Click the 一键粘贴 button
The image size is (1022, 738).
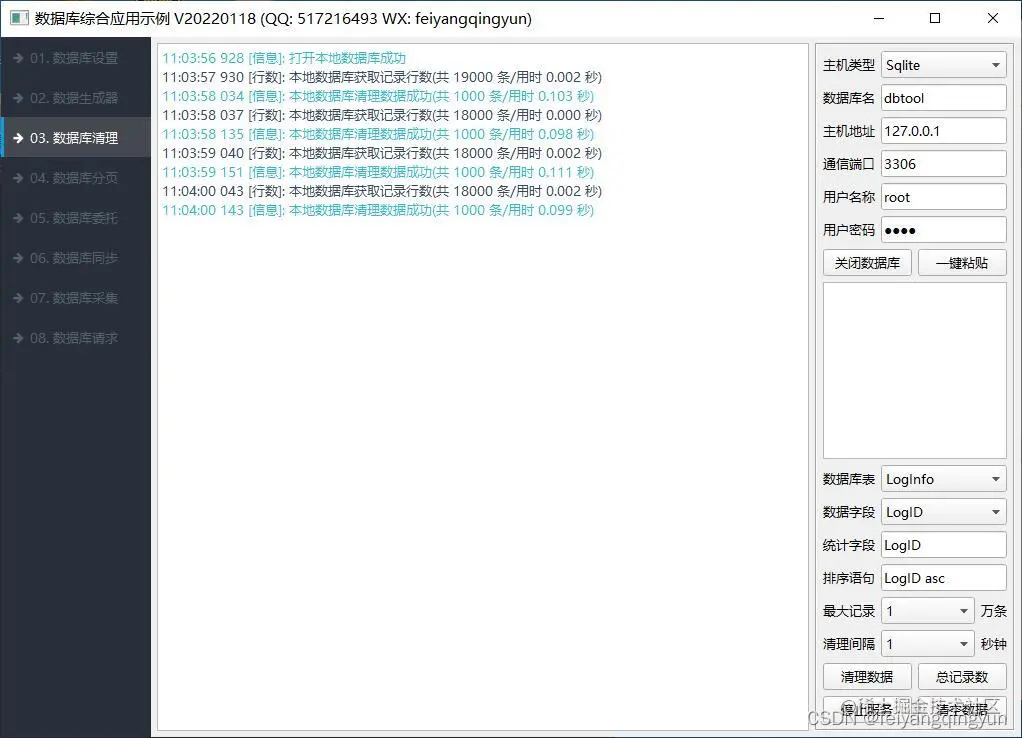tap(962, 263)
